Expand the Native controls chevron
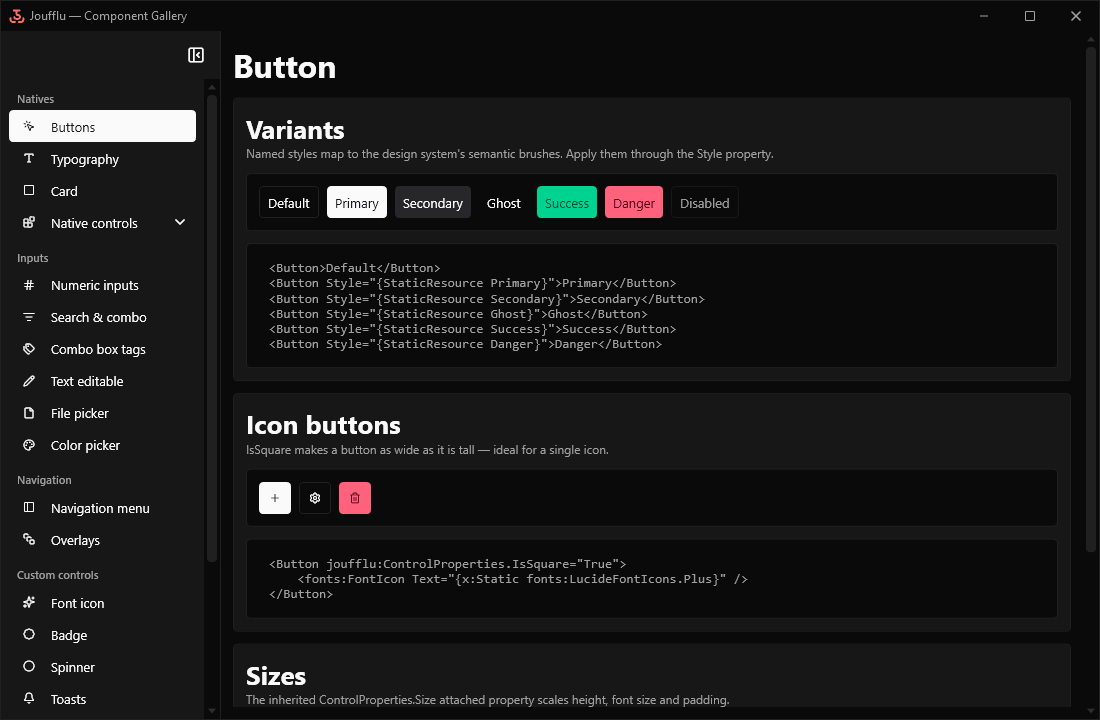 [x=180, y=222]
